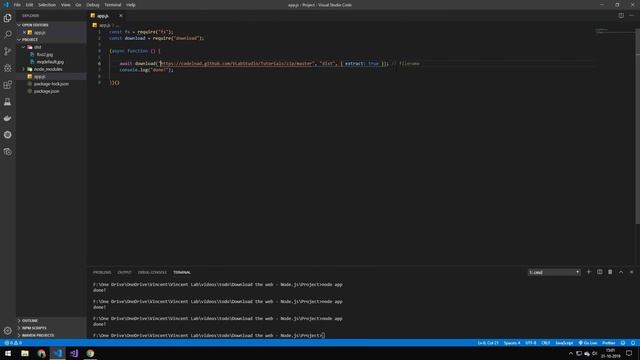Open the editor More Actions ellipsis
The width and height of the screenshot is (640, 360).
pyautogui.click(x=631, y=16)
